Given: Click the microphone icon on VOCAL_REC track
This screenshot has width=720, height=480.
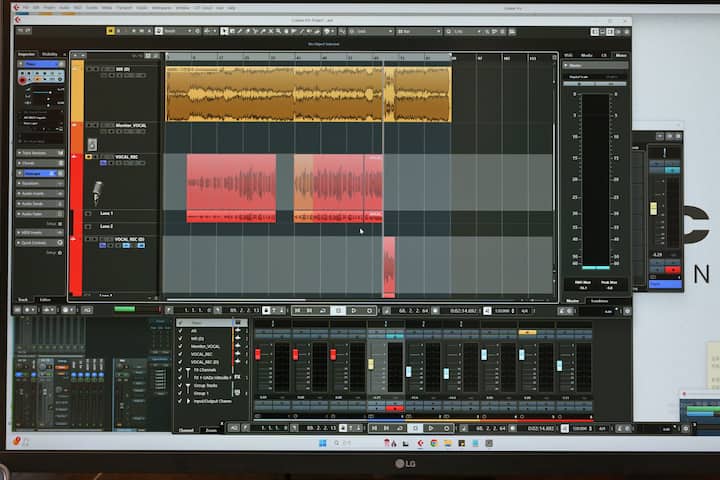Looking at the screenshot, I should click(97, 190).
